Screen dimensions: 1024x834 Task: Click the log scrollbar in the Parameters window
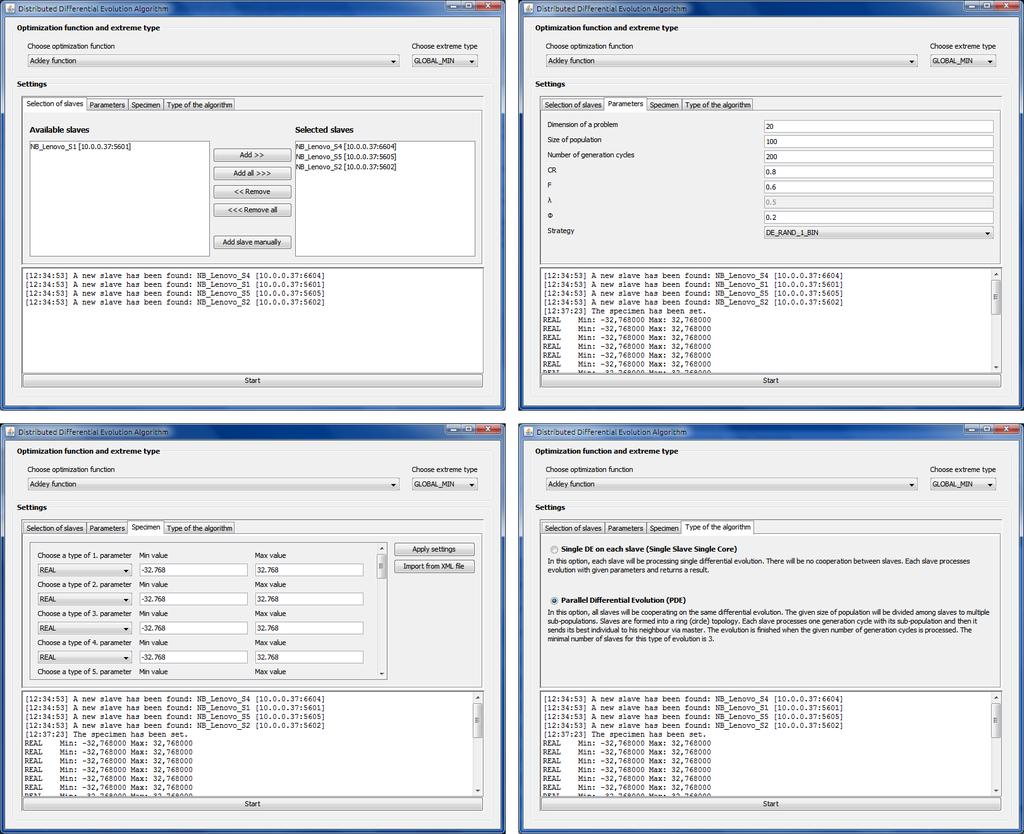995,320
